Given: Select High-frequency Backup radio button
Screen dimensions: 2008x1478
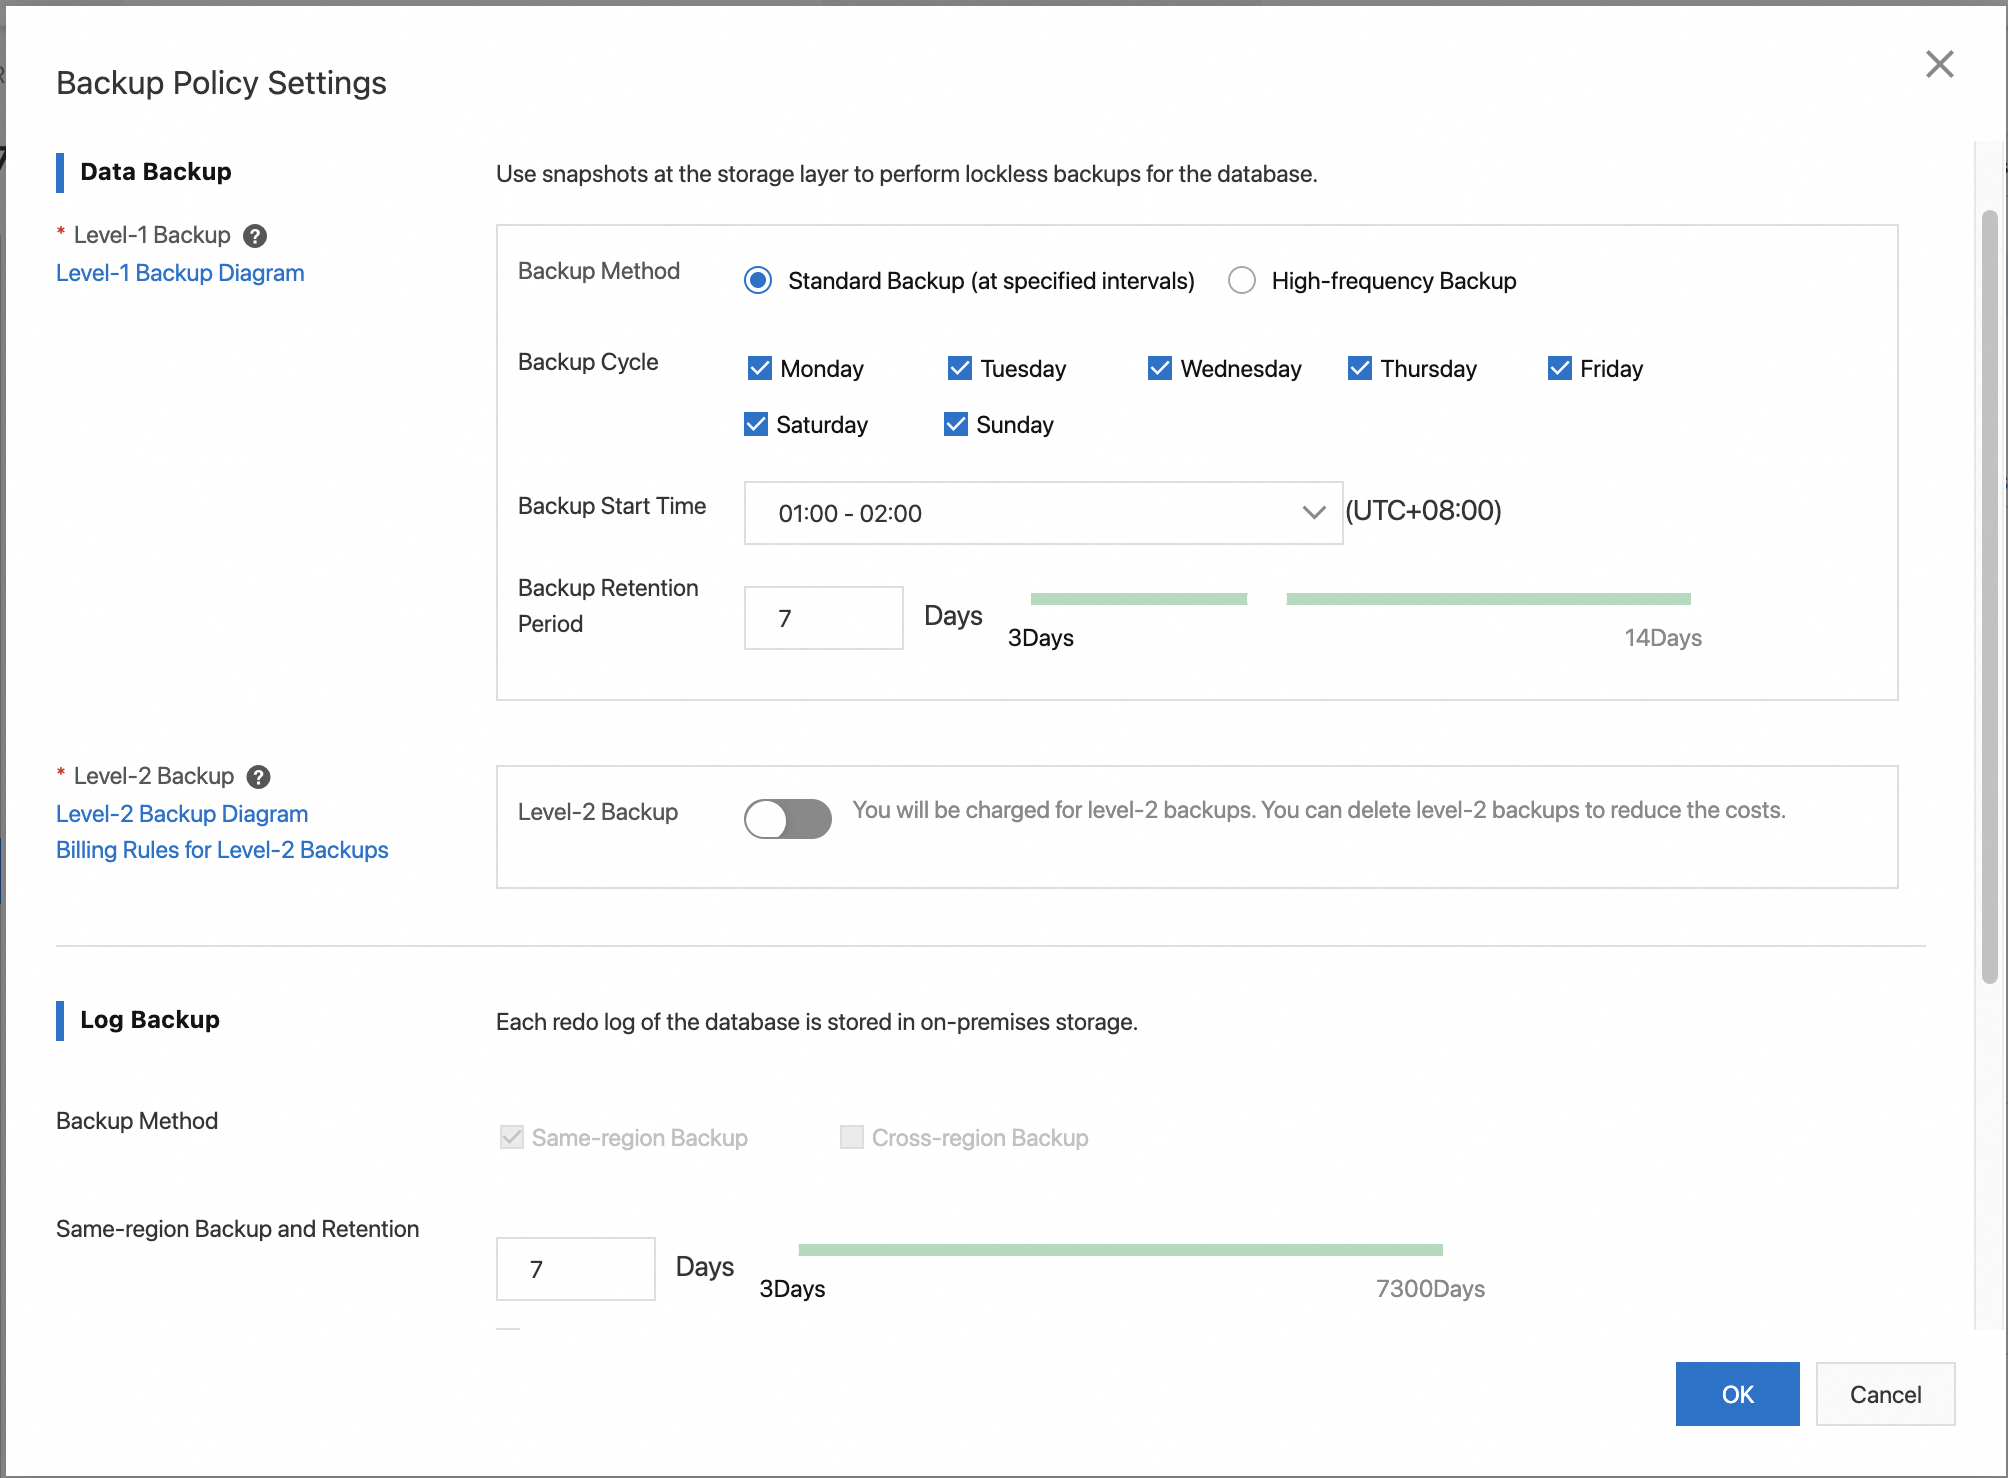Looking at the screenshot, I should (1243, 281).
